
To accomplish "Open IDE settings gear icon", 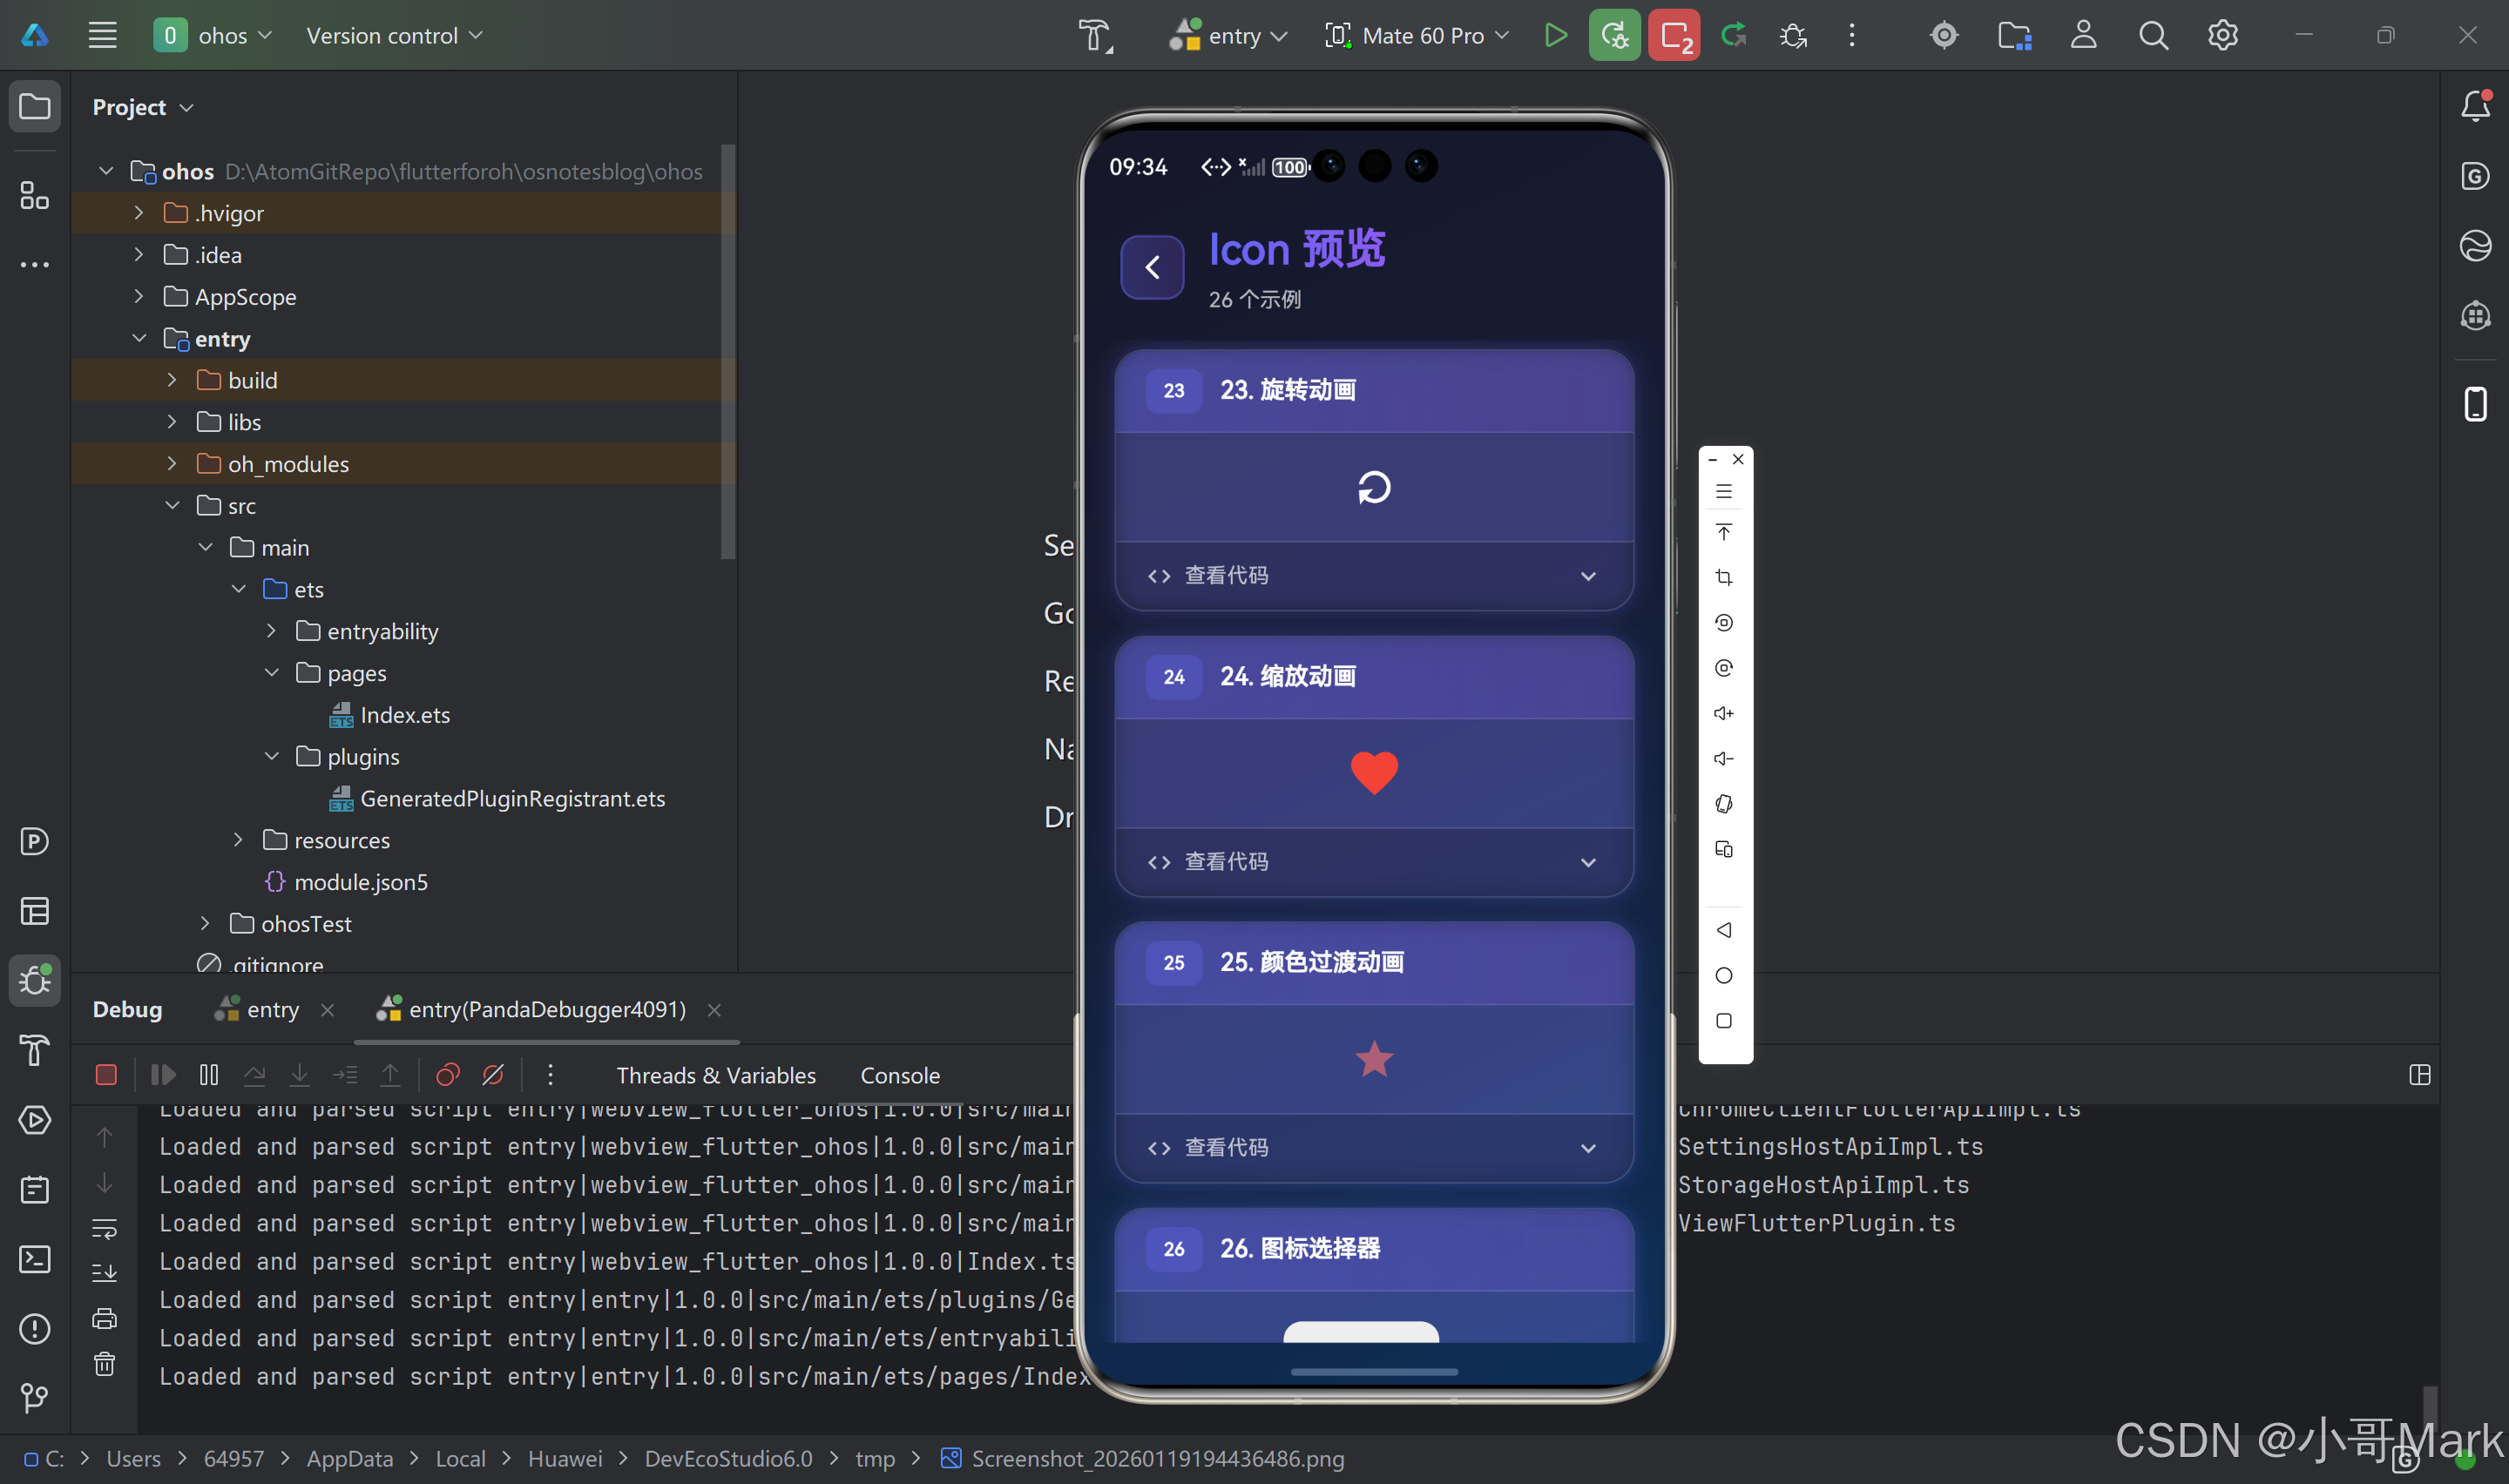I will pyautogui.click(x=2222, y=36).
